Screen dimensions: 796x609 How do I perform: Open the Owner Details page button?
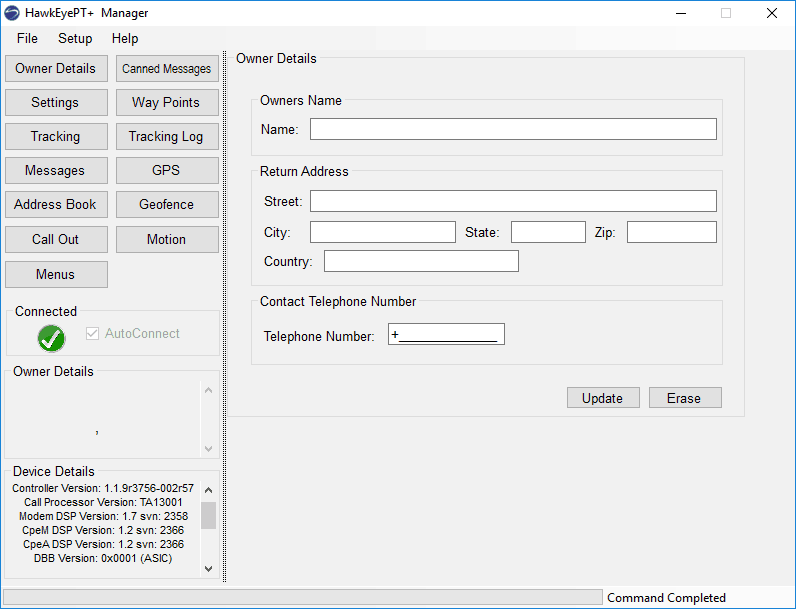(x=56, y=69)
